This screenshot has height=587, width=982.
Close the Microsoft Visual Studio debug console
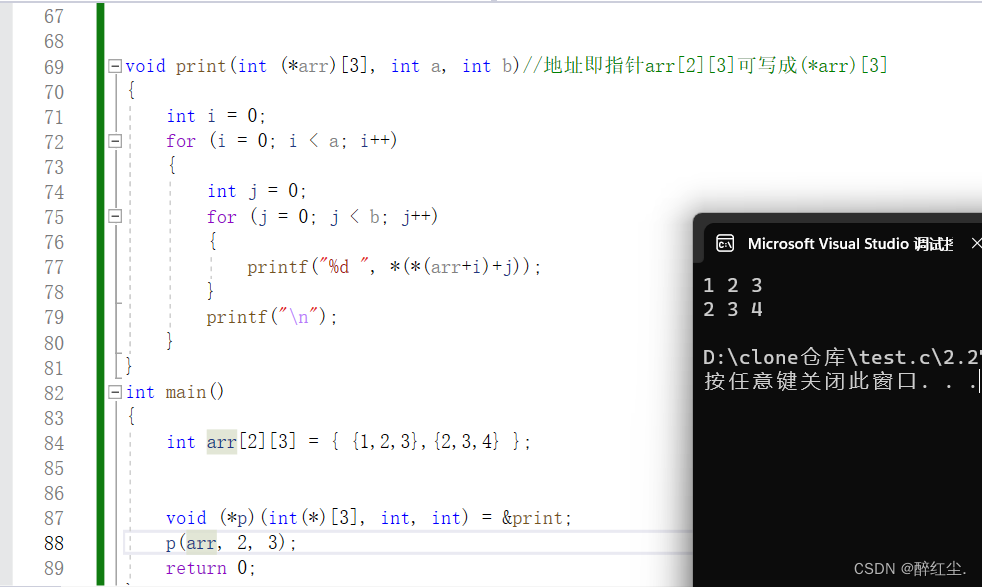976,243
